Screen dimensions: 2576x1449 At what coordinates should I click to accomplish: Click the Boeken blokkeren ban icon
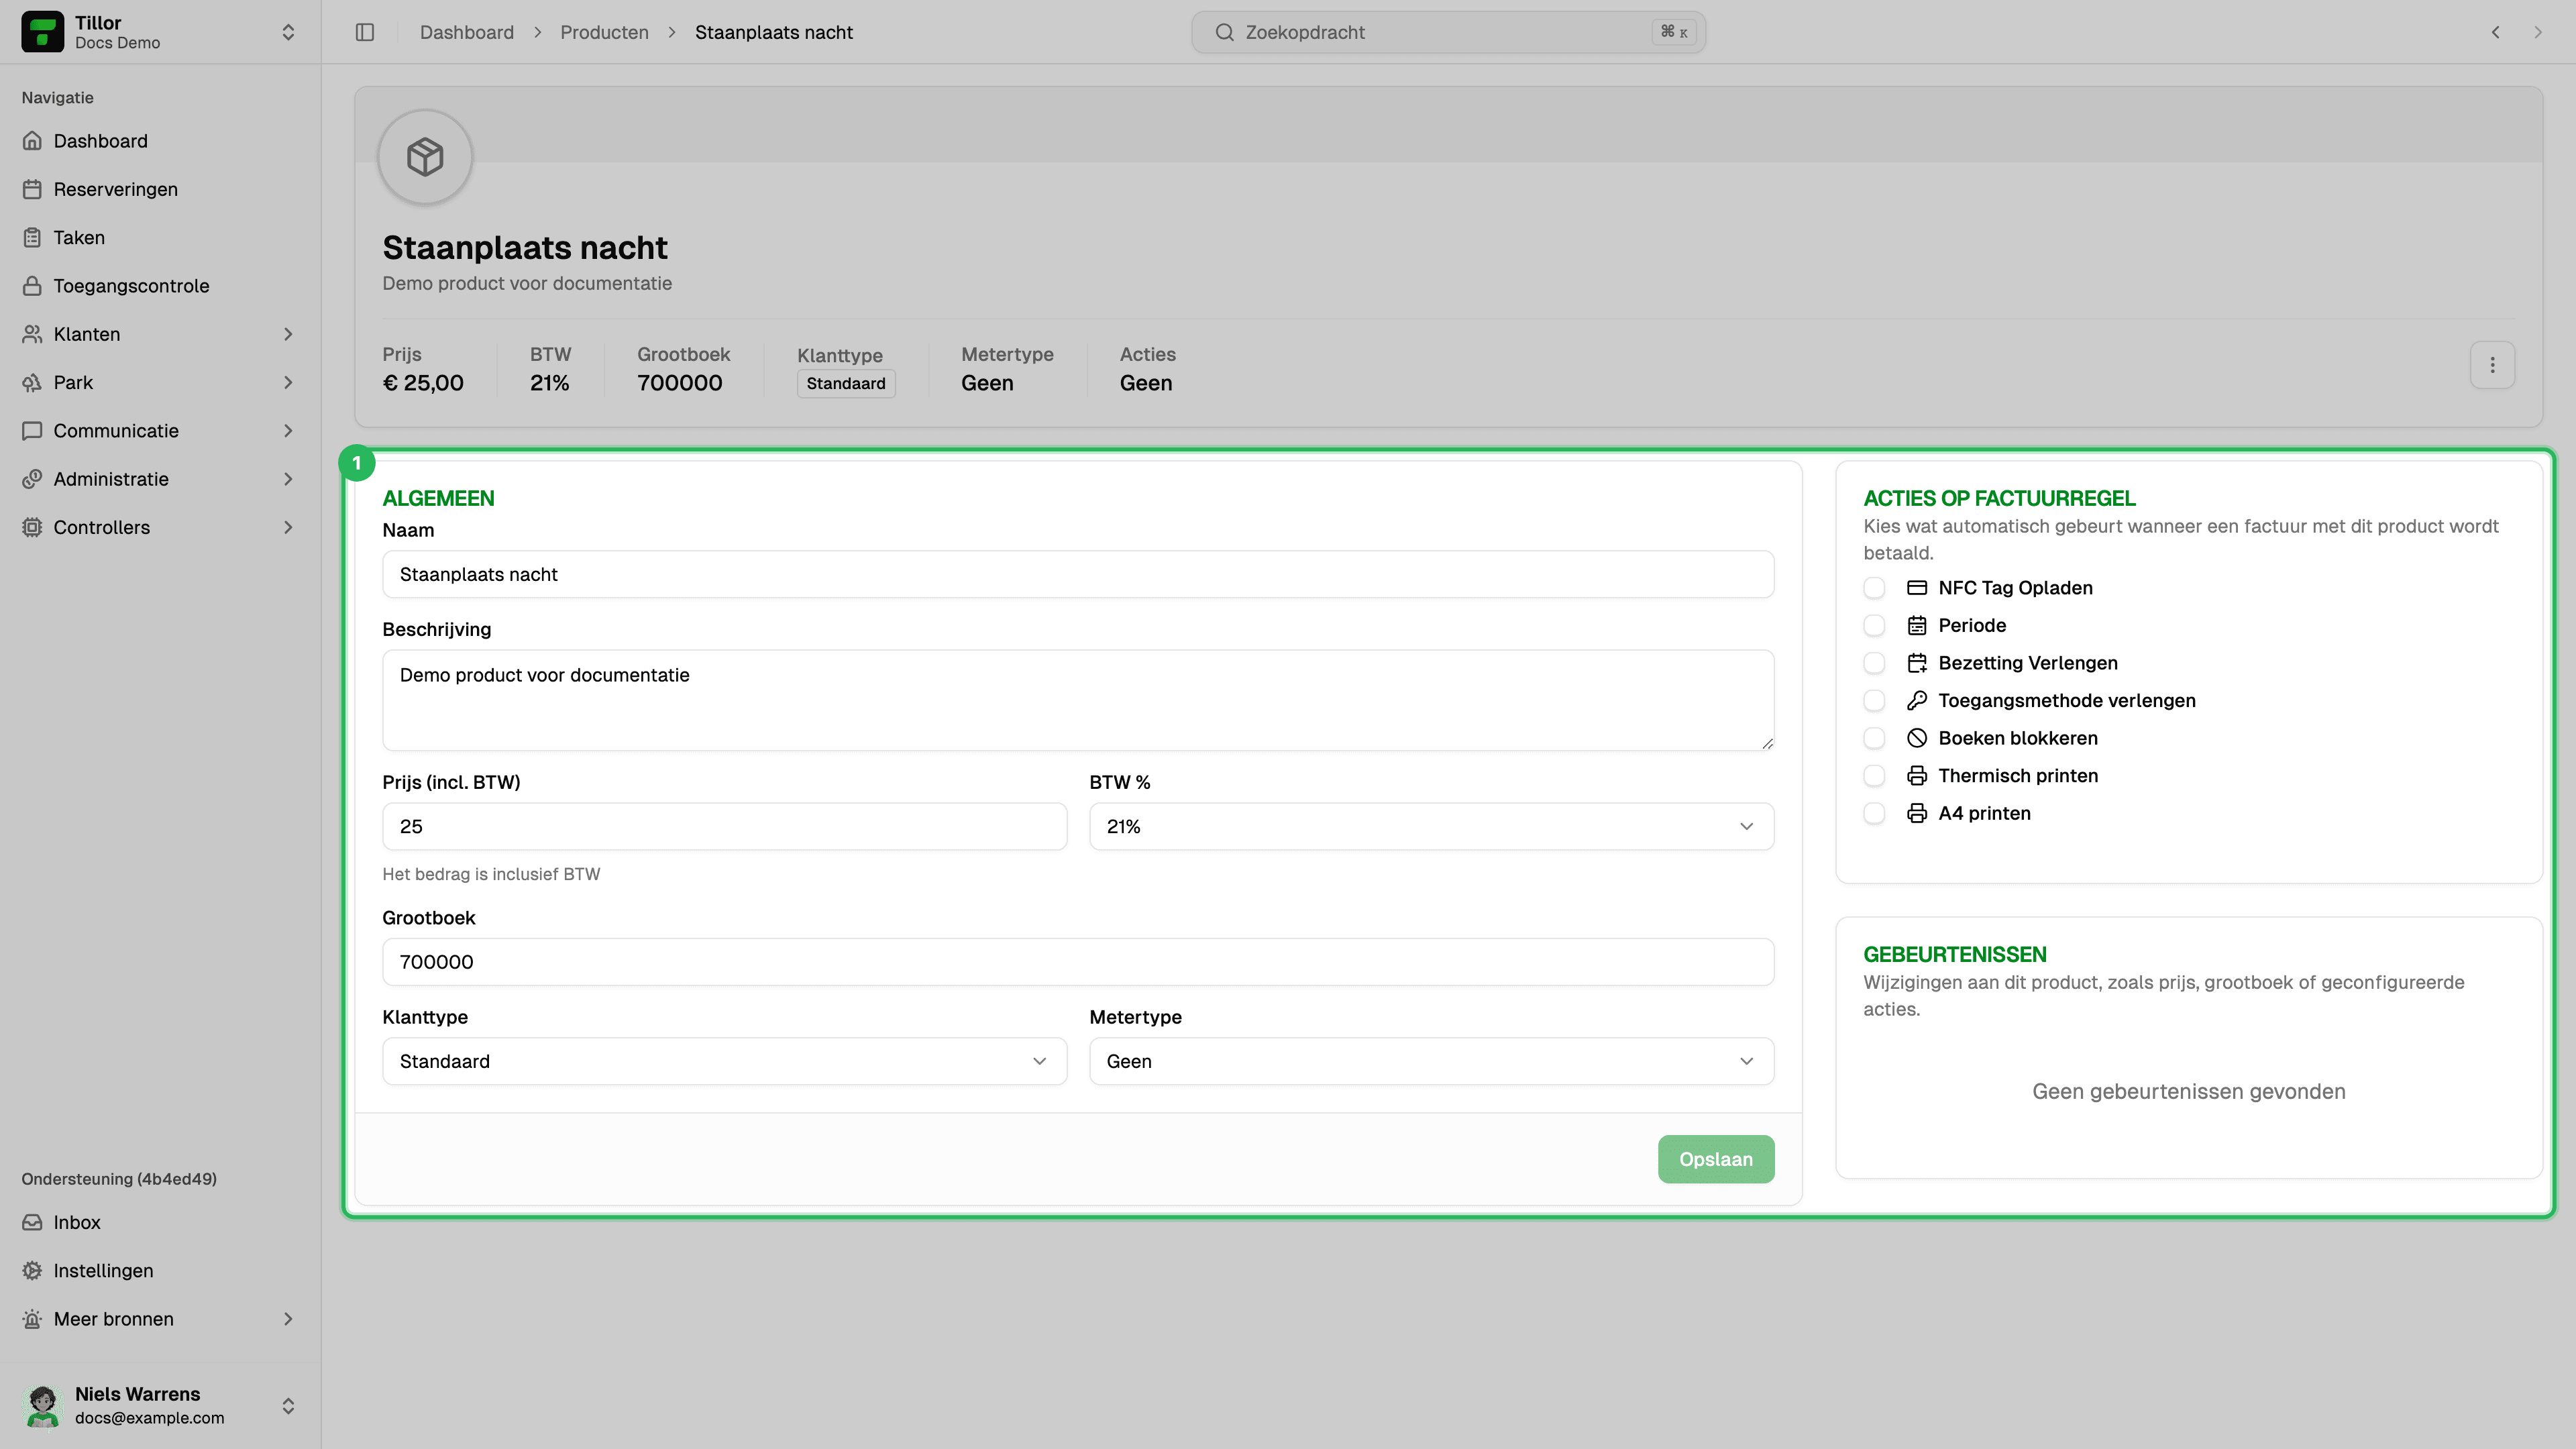1916,738
